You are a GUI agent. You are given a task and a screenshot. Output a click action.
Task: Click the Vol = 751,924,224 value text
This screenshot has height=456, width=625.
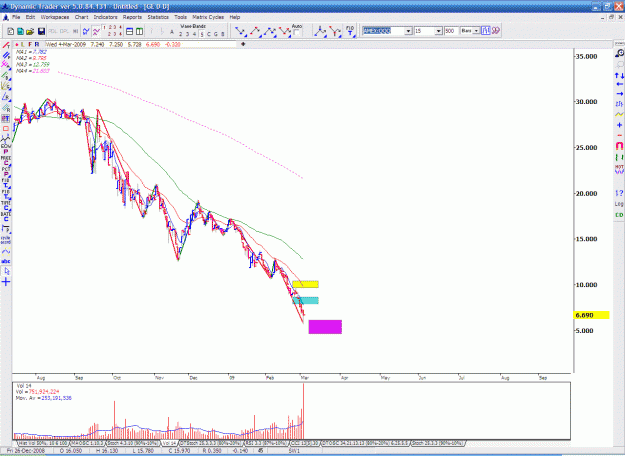(x=37, y=391)
